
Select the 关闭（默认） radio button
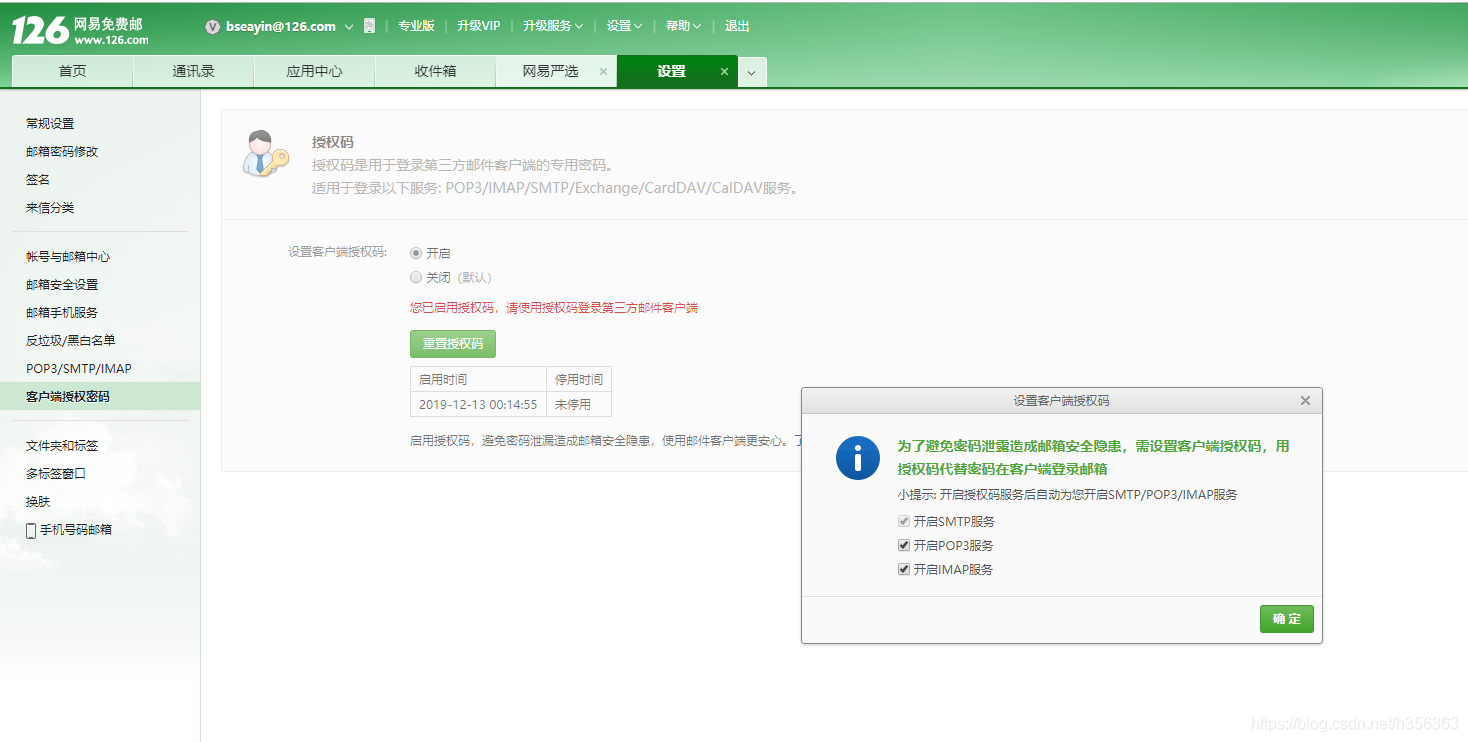coord(415,277)
